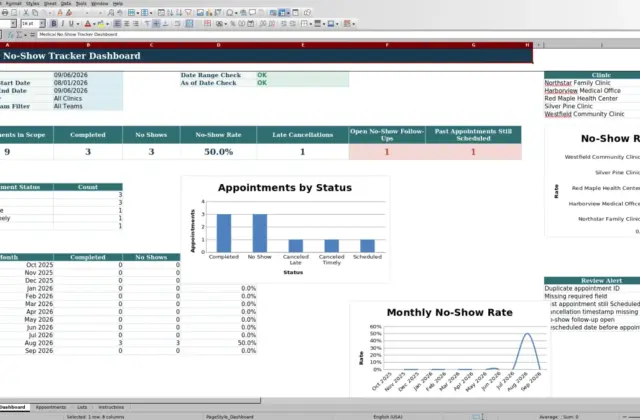
Task: Click the Find and Replace icon
Action: point(111,13)
